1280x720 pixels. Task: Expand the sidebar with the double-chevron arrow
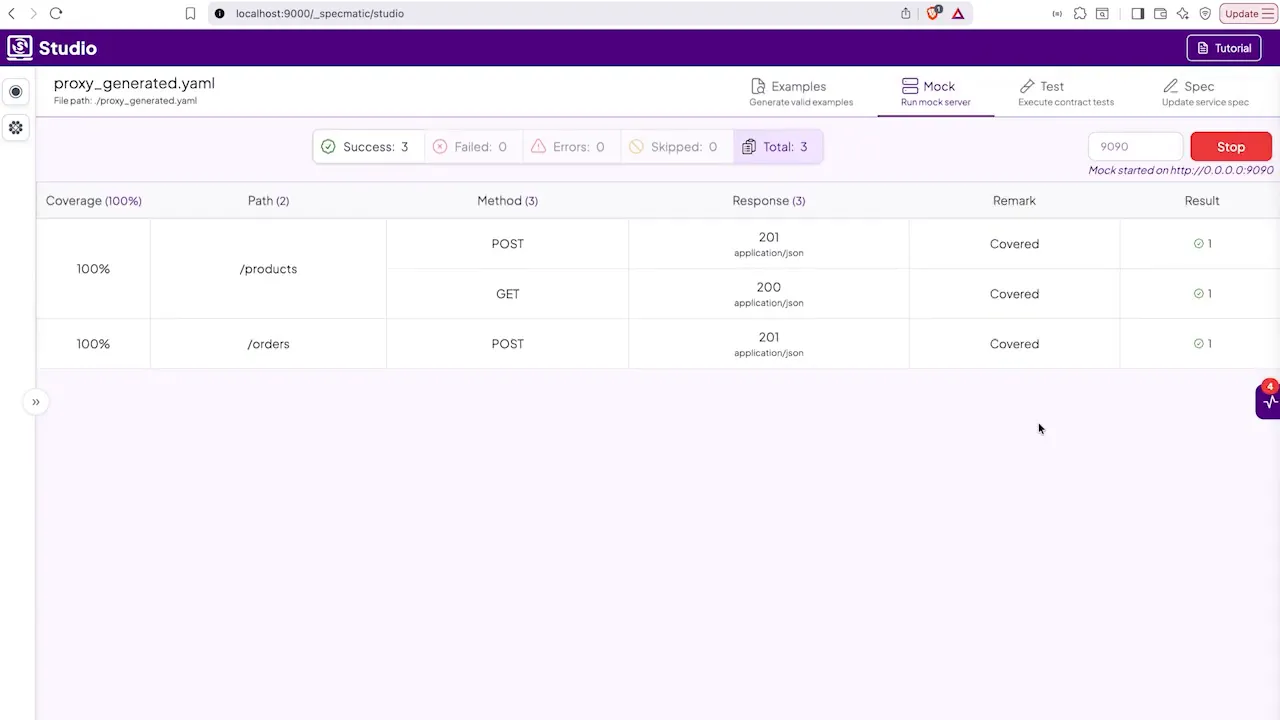coord(35,401)
